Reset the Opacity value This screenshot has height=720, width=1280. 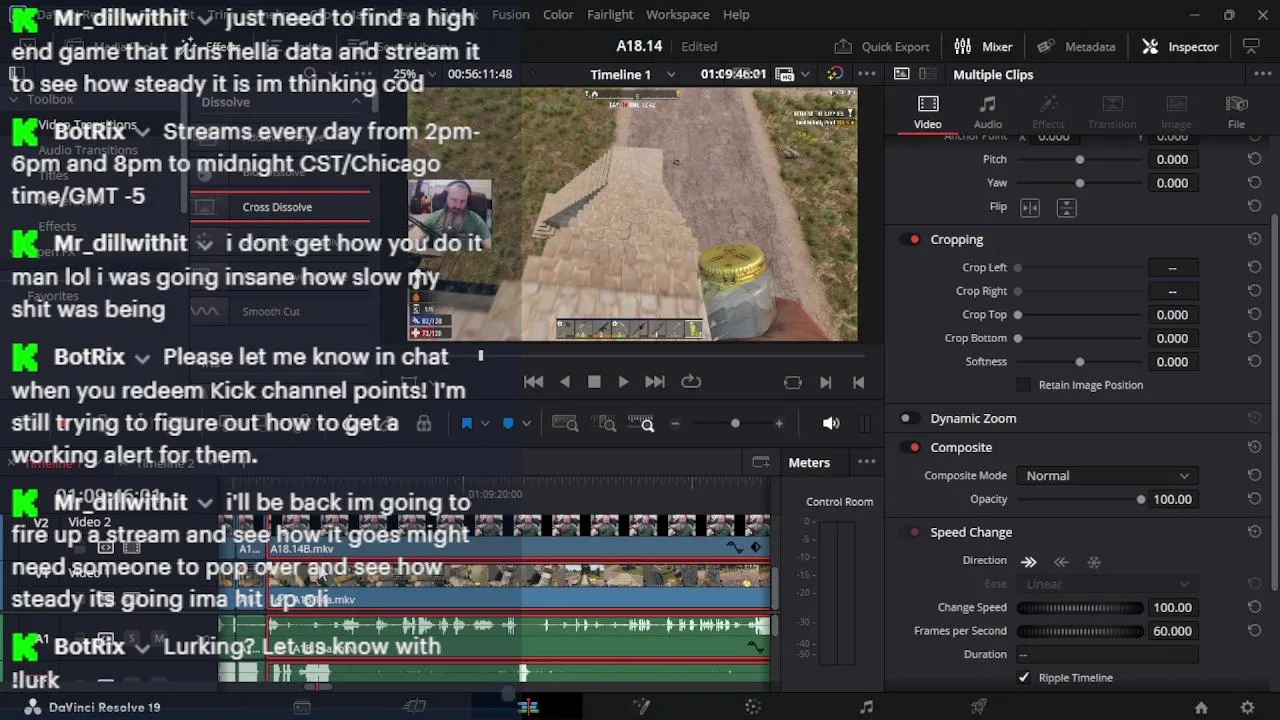click(x=1254, y=499)
